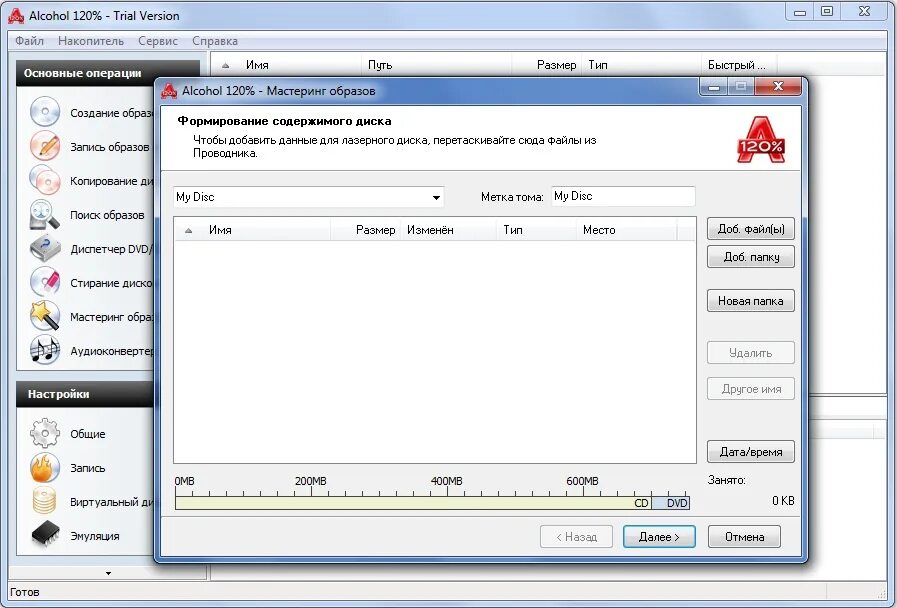Click the Image Making Wizard disc icon
This screenshot has height=608, width=897.
coord(45,112)
